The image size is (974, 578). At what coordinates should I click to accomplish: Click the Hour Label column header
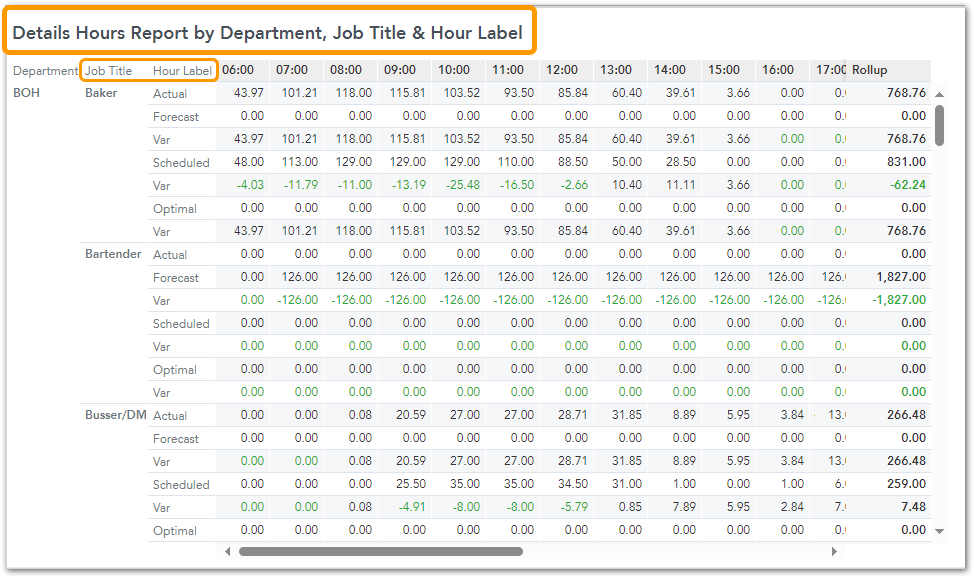pos(182,71)
